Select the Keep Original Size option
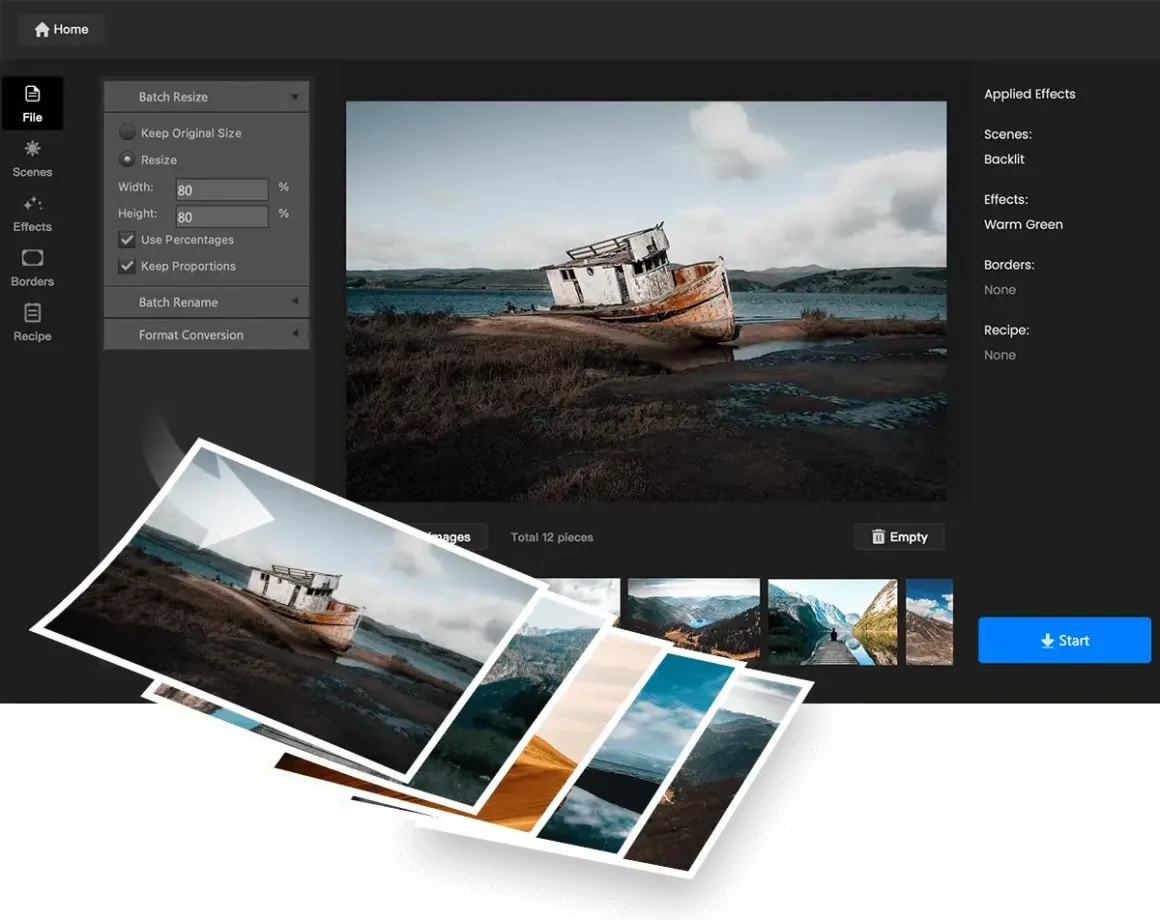The width and height of the screenshot is (1160, 920). 127,132
